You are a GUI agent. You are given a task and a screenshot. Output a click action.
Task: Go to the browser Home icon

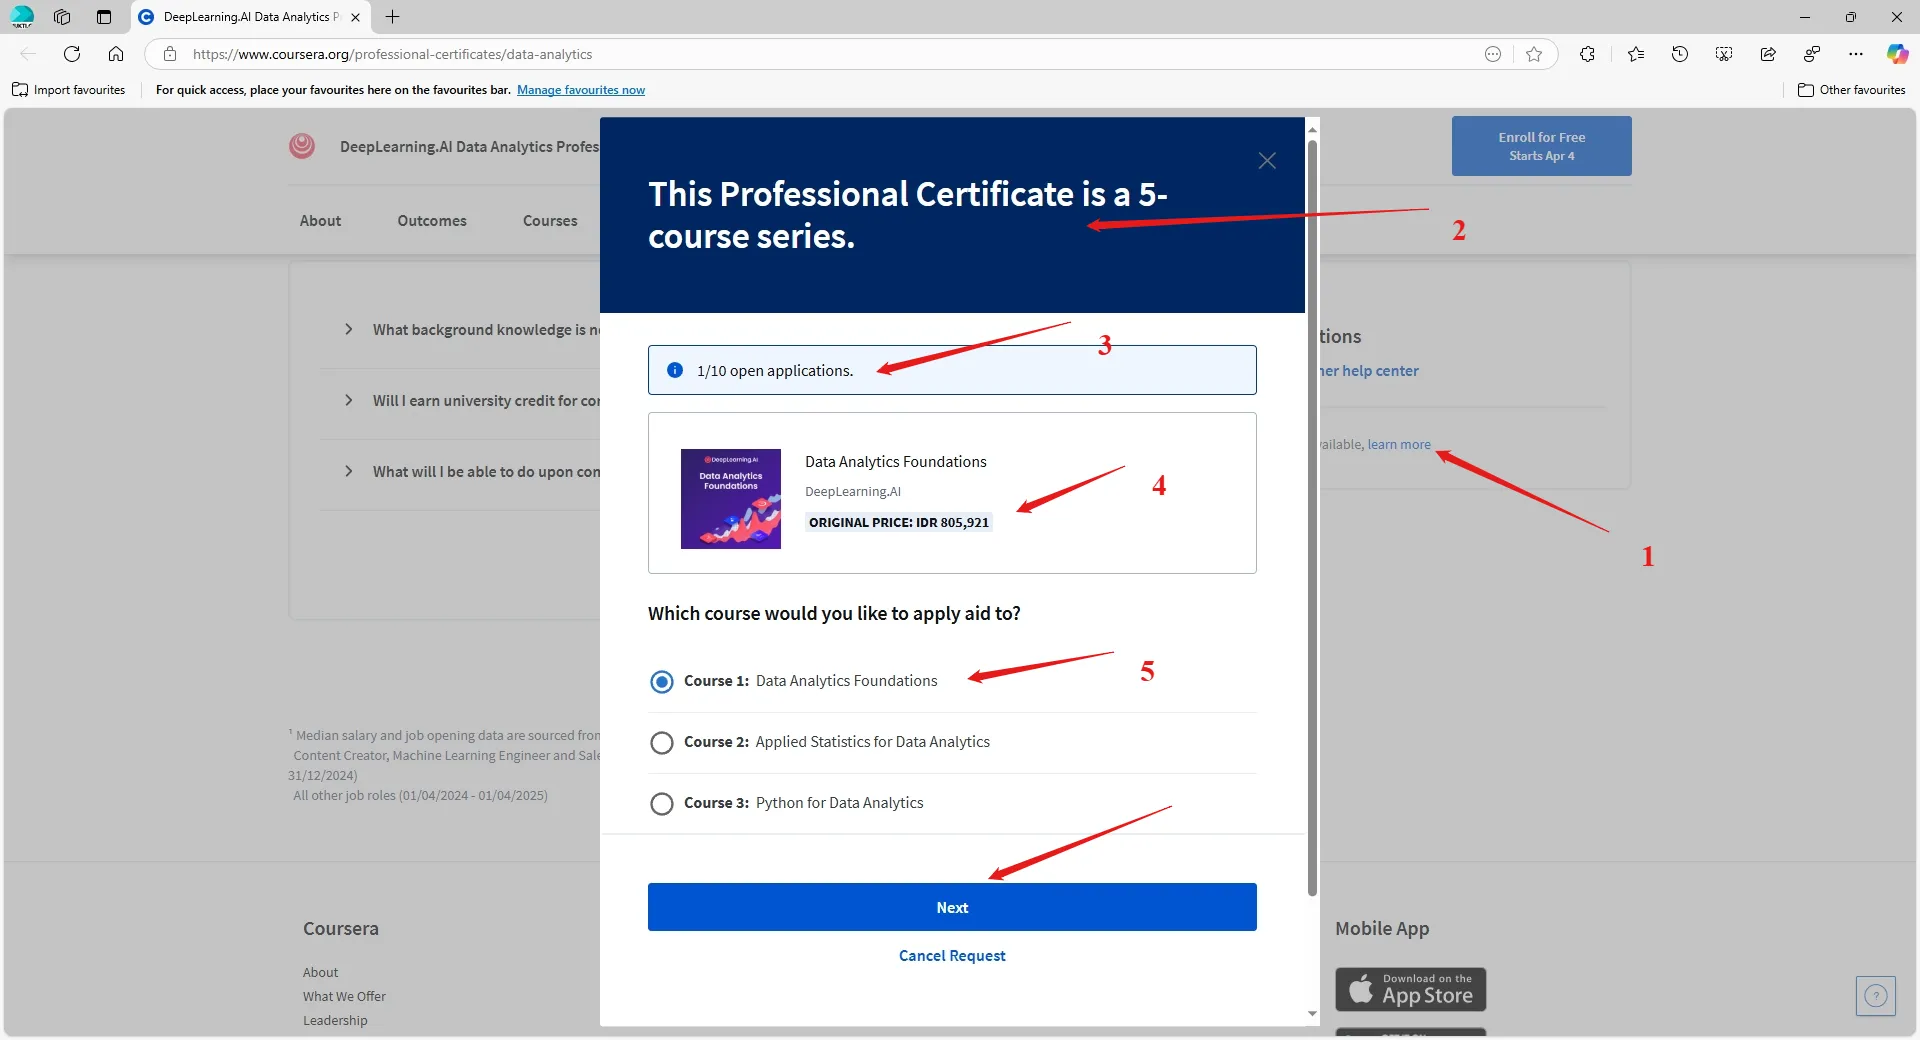[116, 54]
